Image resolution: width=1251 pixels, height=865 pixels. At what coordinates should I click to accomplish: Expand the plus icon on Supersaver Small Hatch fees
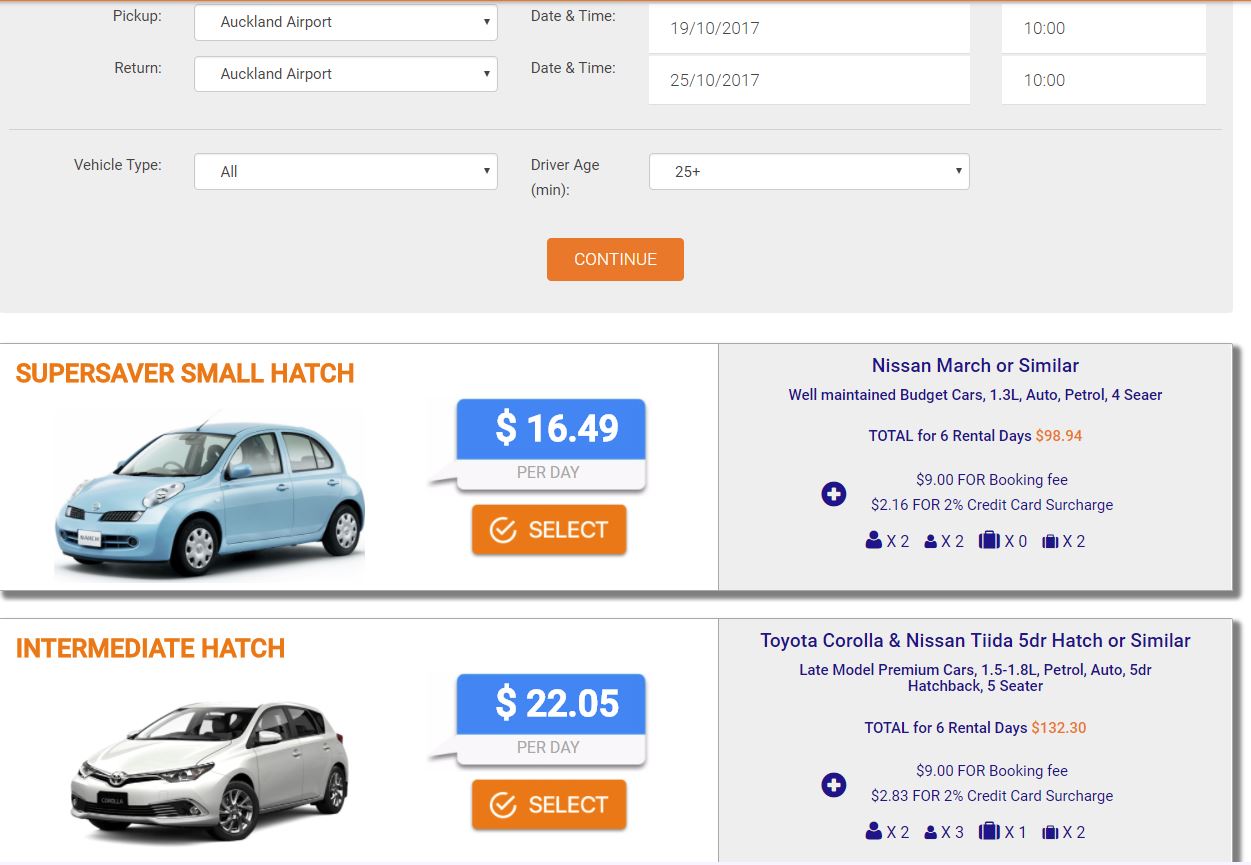(833, 493)
